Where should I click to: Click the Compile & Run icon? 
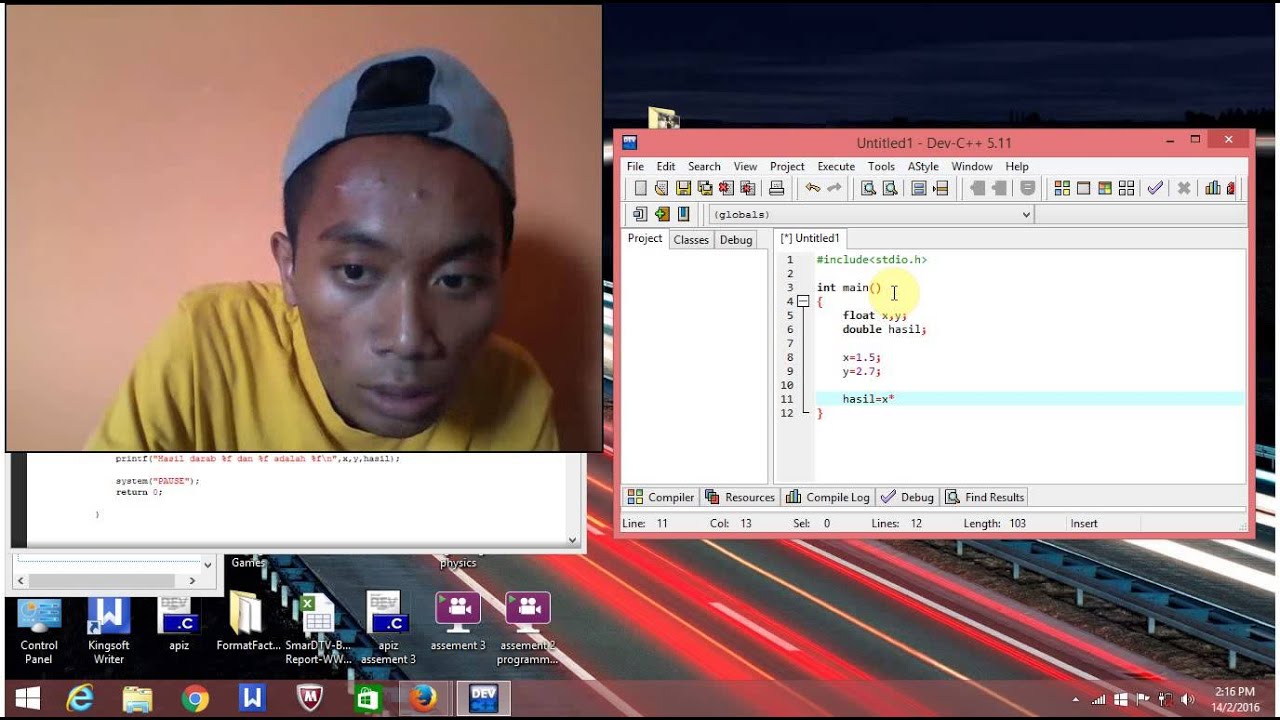point(1105,188)
